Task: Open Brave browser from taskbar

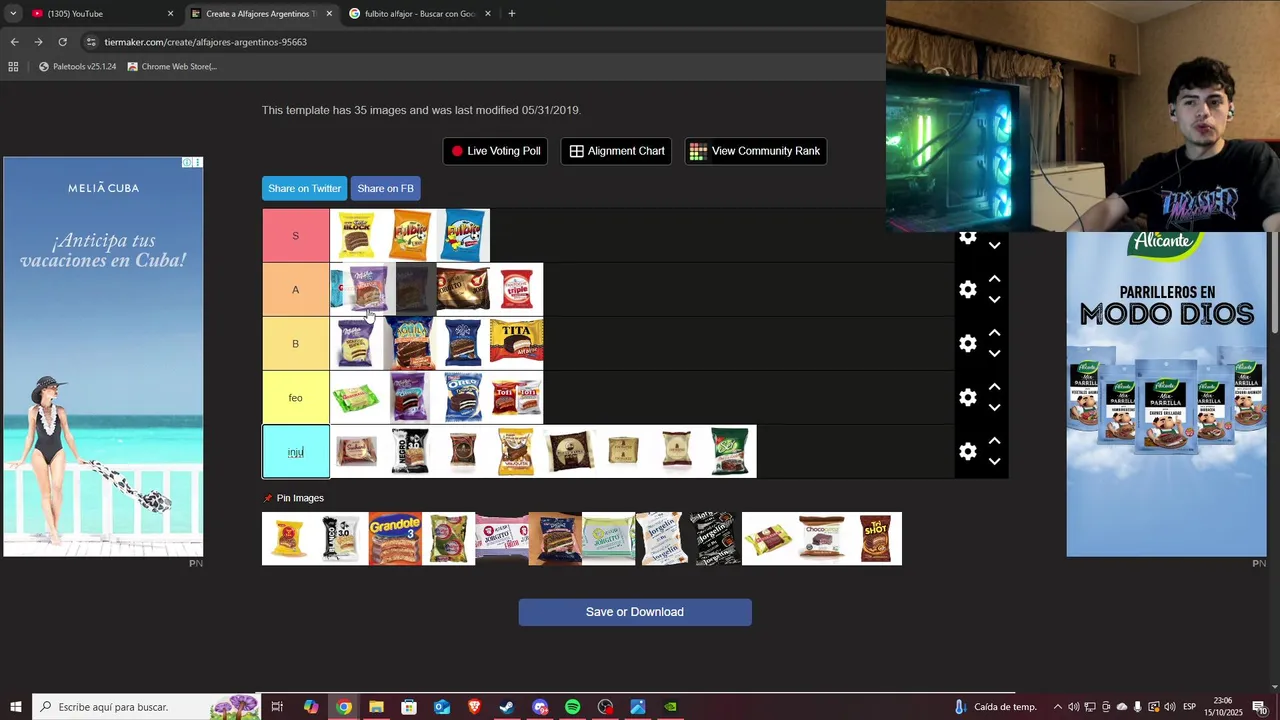Action: click(474, 707)
